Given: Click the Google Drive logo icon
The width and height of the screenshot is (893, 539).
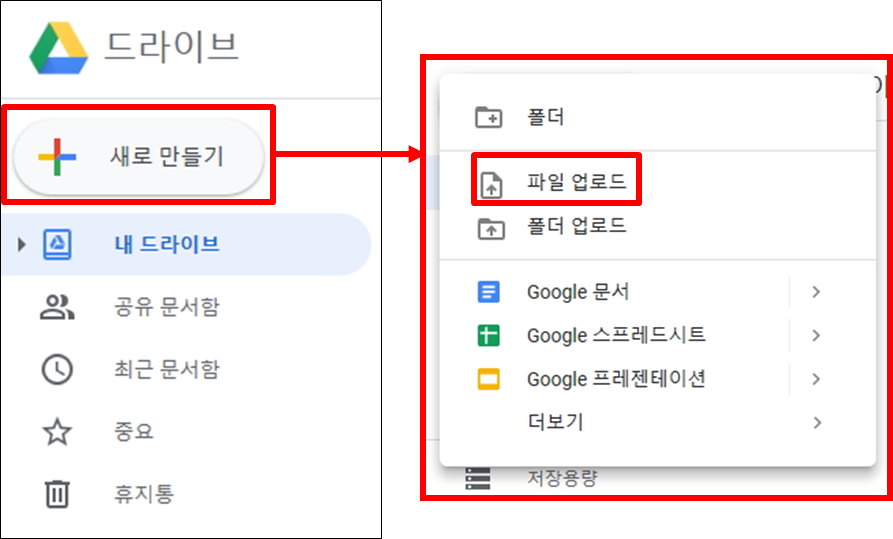Looking at the screenshot, I should coord(59,48).
